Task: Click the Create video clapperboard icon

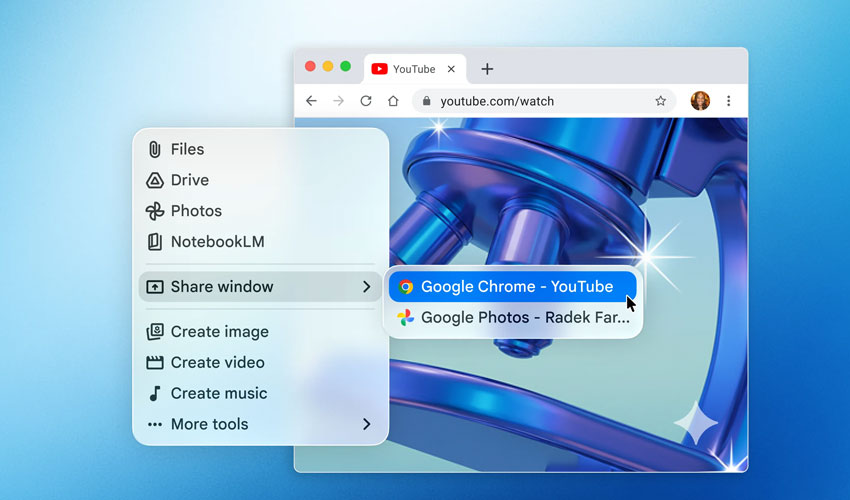Action: point(154,362)
